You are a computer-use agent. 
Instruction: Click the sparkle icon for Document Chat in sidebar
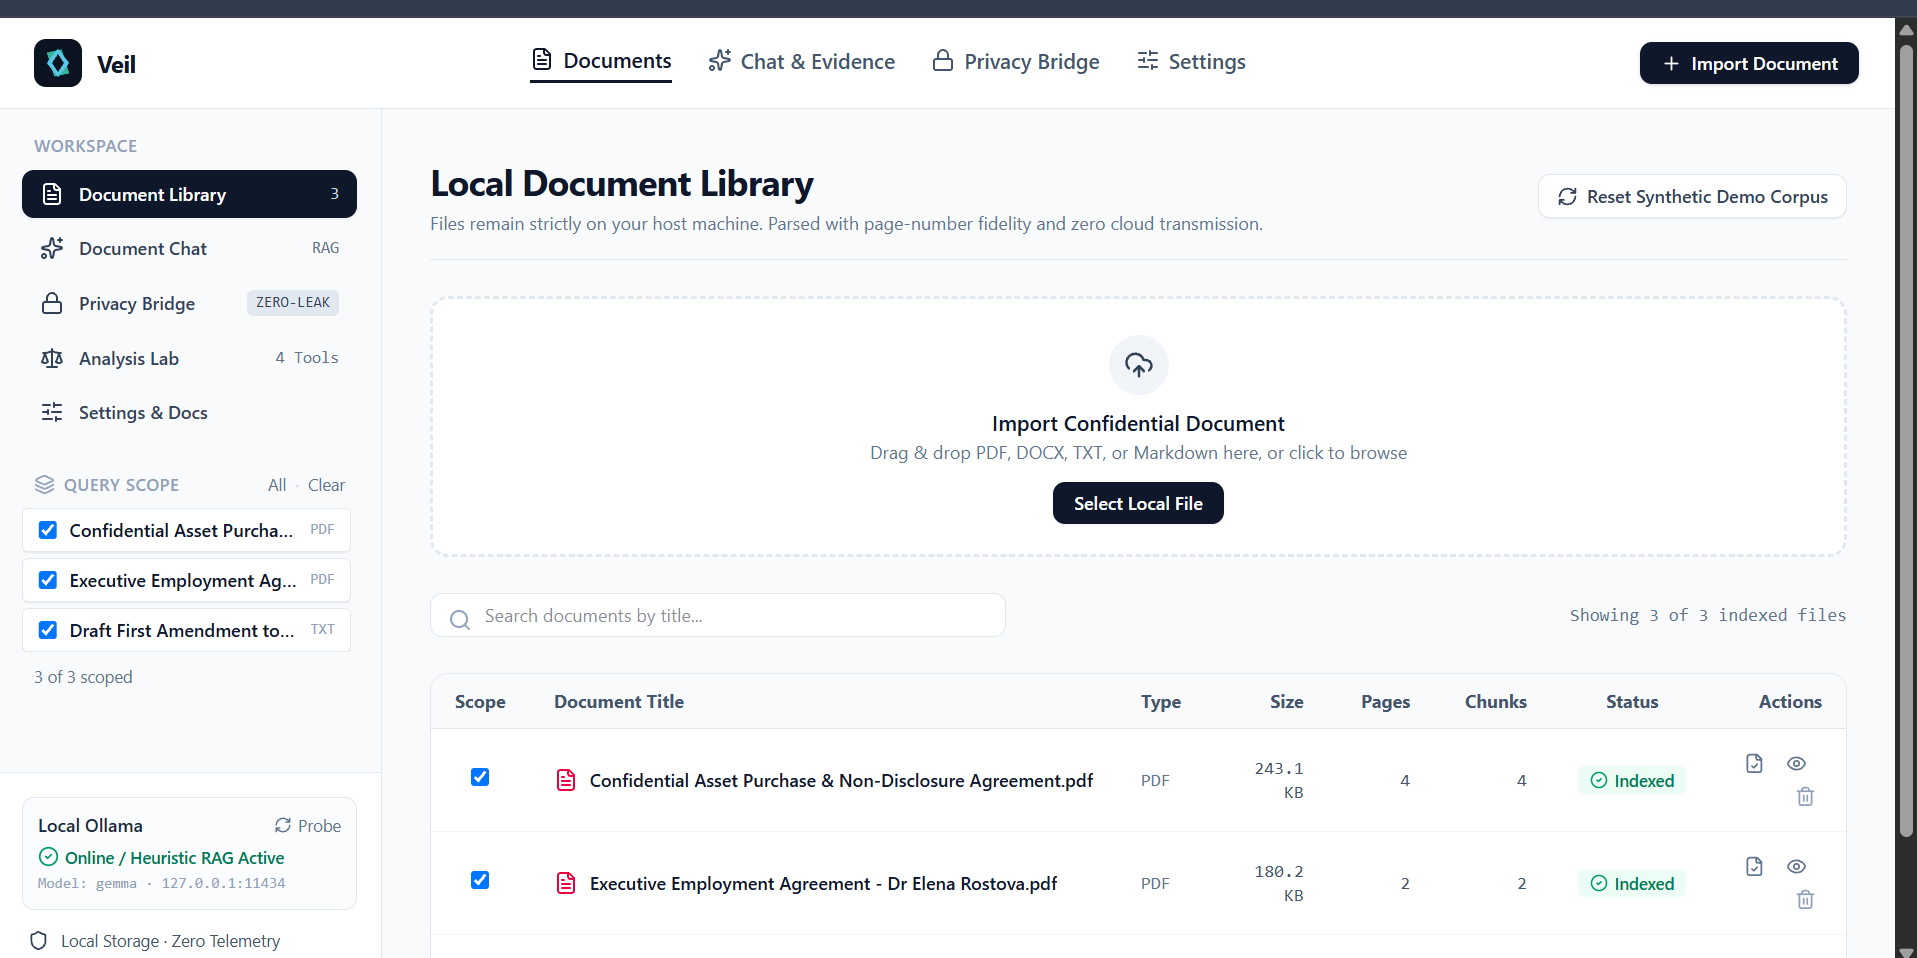[x=52, y=248]
